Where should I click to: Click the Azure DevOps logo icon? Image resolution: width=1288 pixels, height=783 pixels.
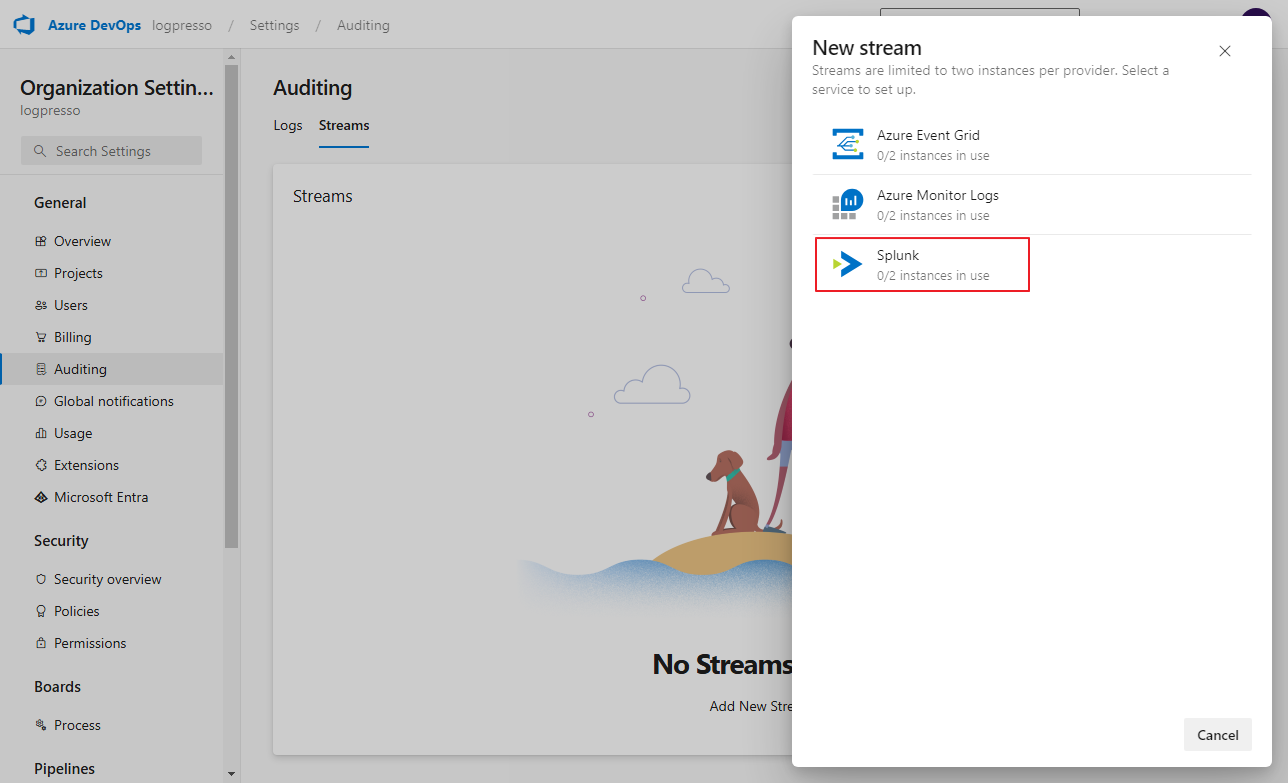(25, 25)
